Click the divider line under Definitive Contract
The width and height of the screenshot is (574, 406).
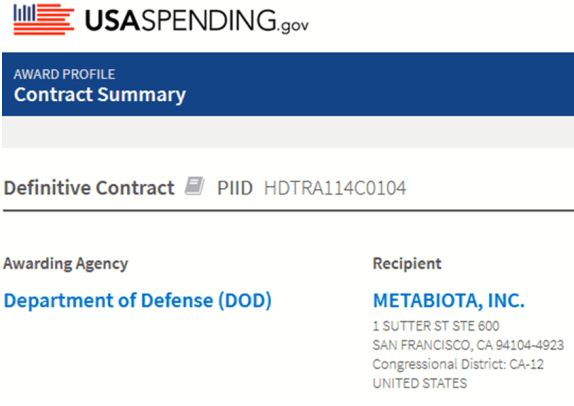point(288,211)
